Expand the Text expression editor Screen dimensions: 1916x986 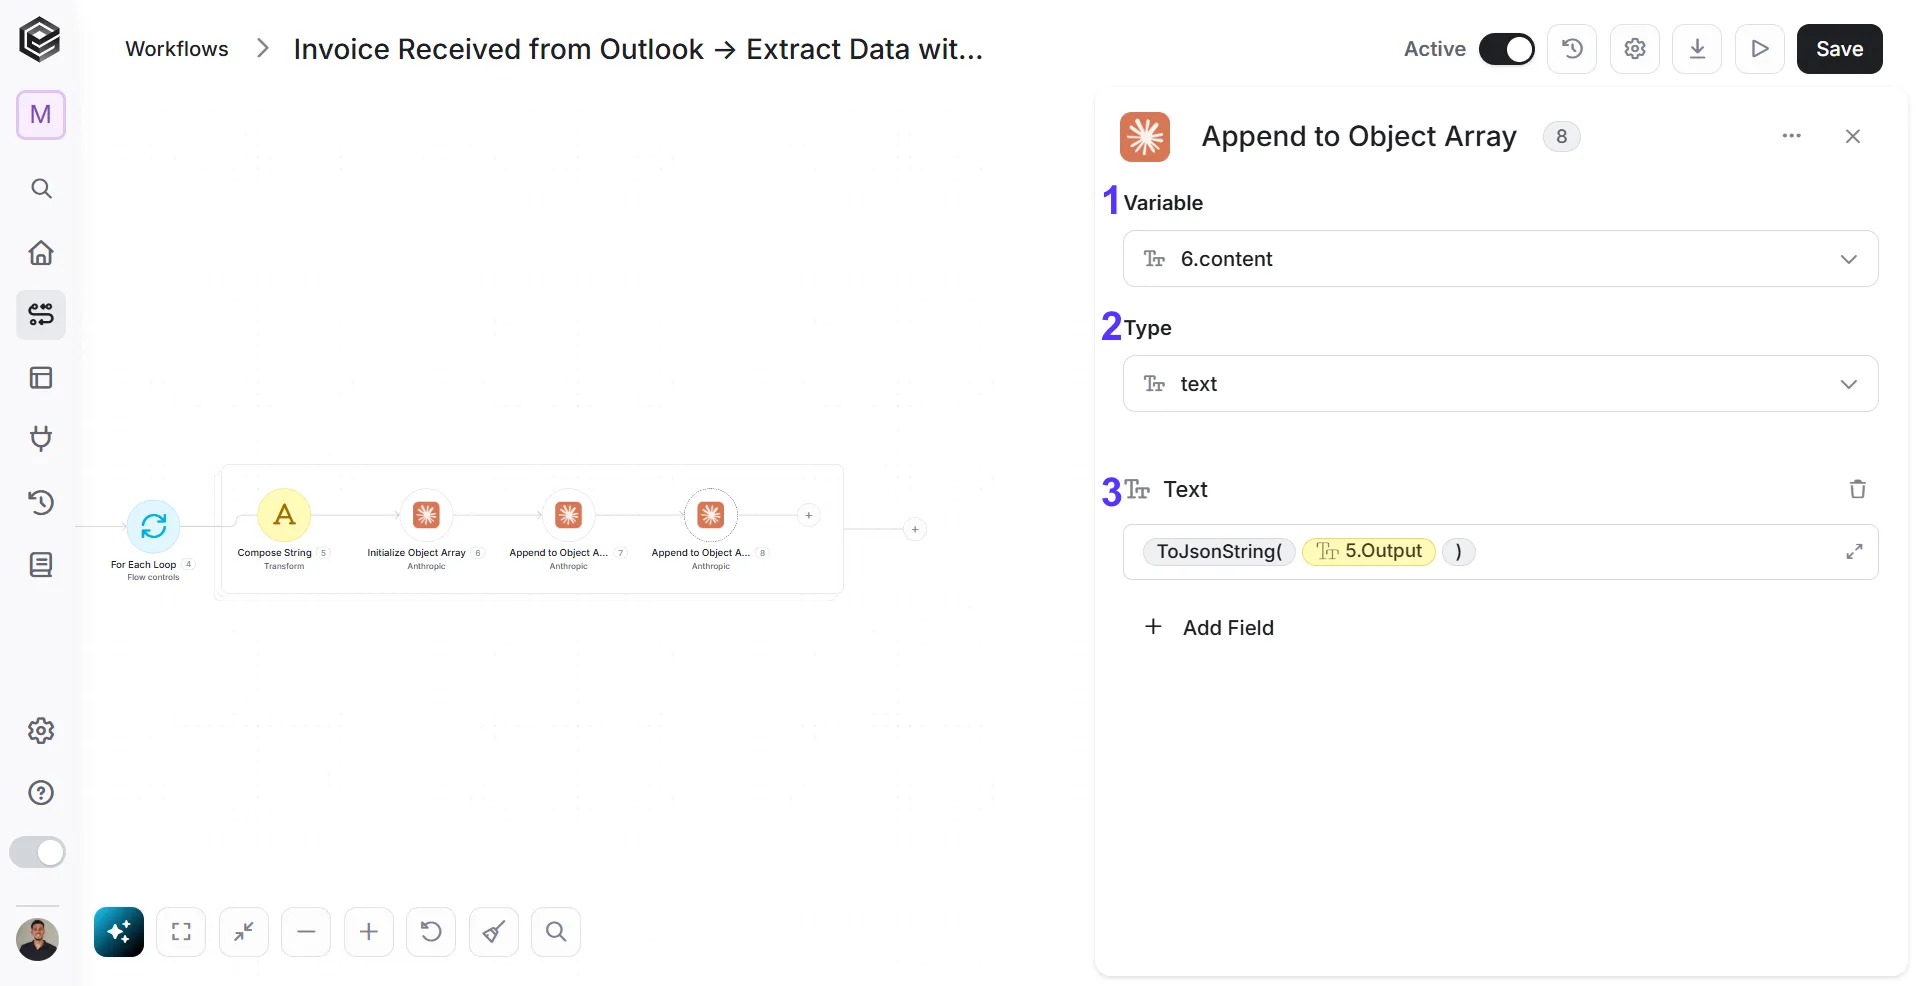point(1854,552)
